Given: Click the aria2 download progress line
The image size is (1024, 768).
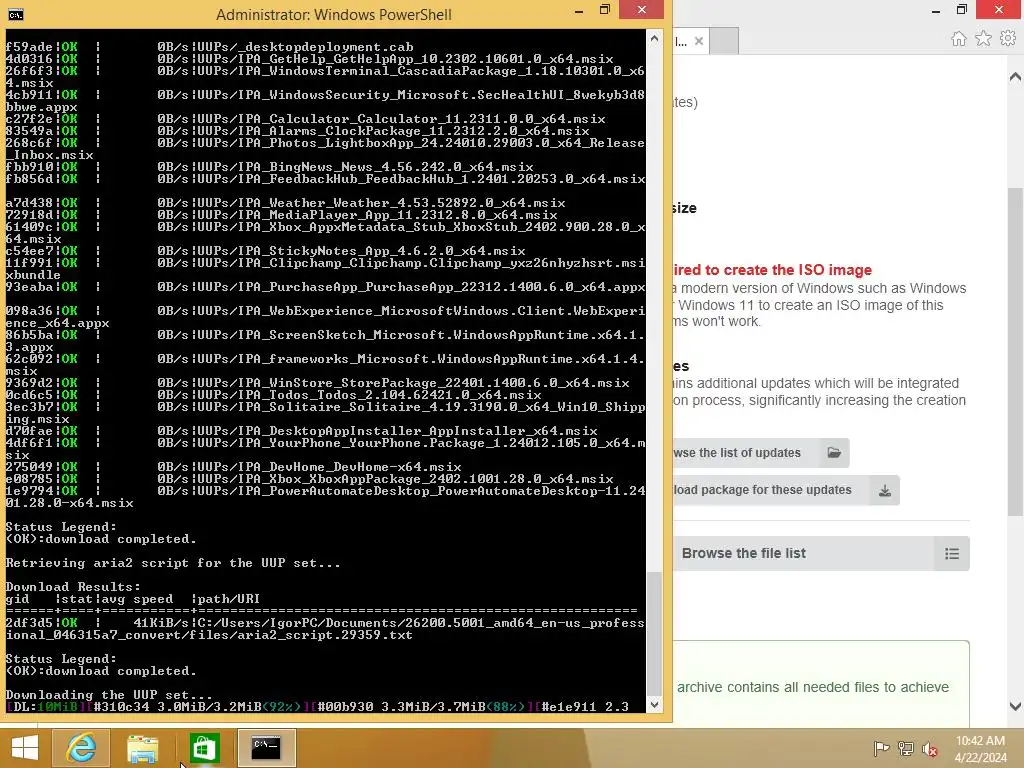Looking at the screenshot, I should point(317,707).
